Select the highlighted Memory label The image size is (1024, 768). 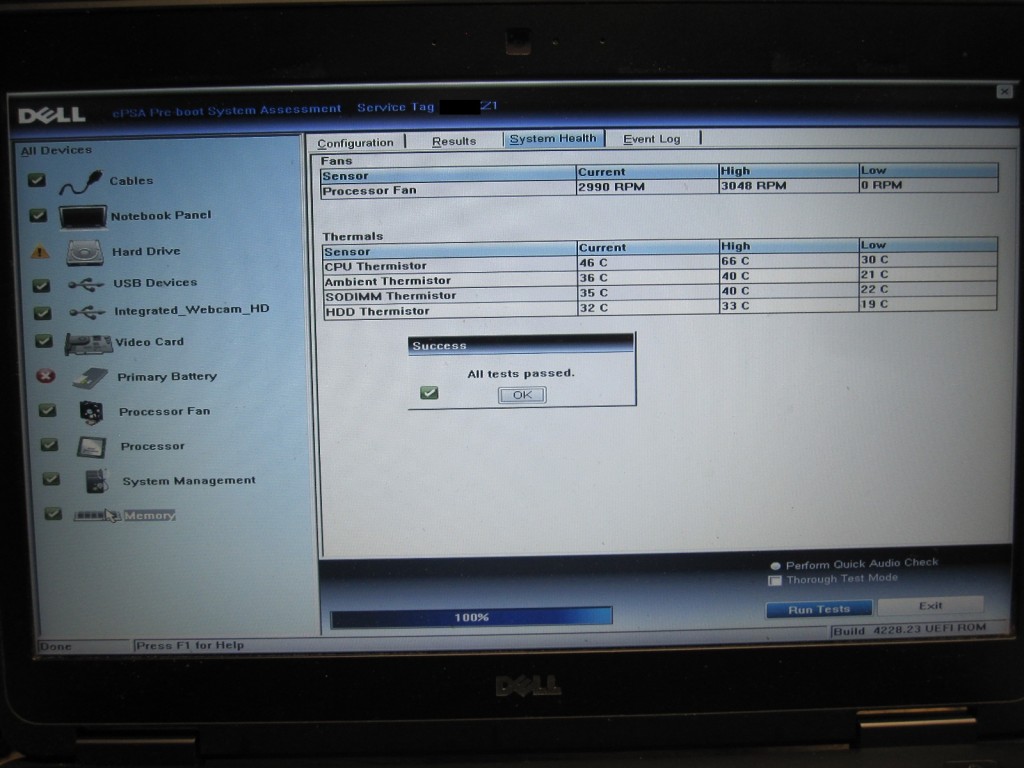point(150,515)
